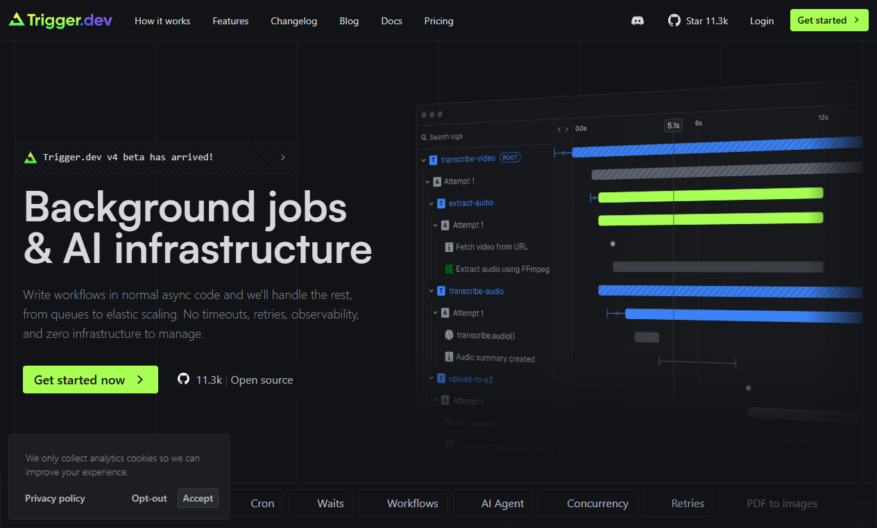Collapse the extract-audio tree row
Viewport: 877px width, 528px height.
coord(431,204)
